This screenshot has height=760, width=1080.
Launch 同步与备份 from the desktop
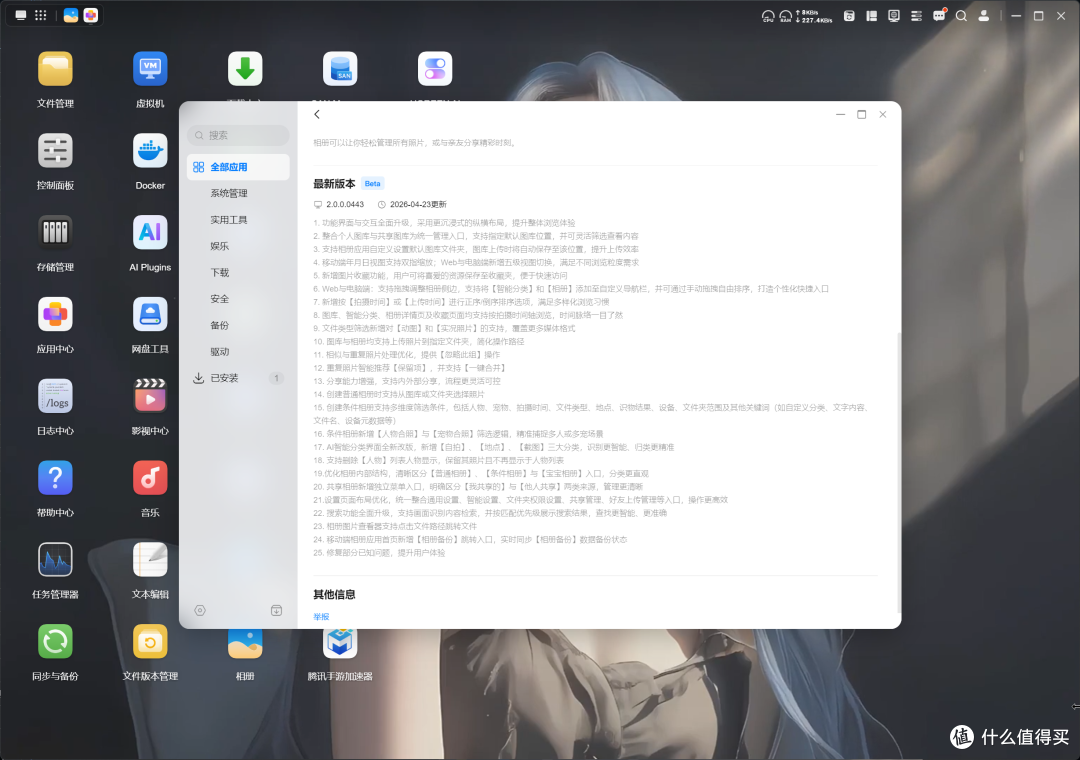coord(55,641)
